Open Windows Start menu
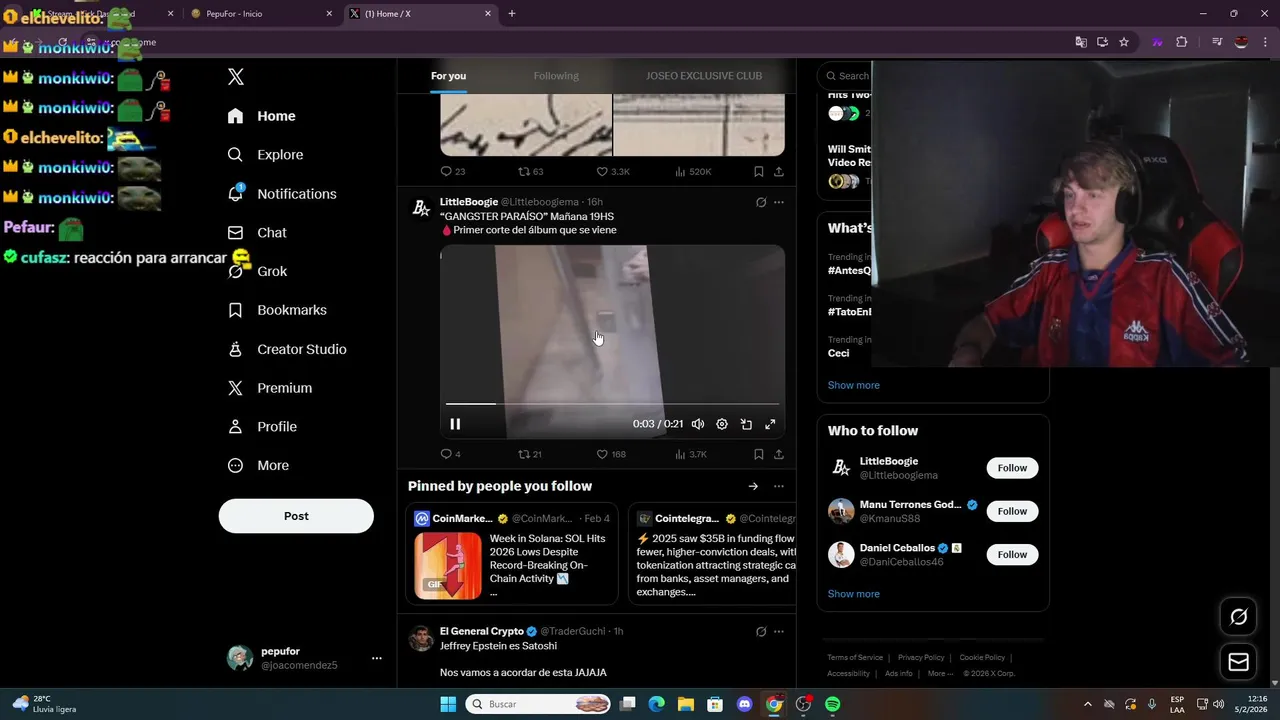 447,704
